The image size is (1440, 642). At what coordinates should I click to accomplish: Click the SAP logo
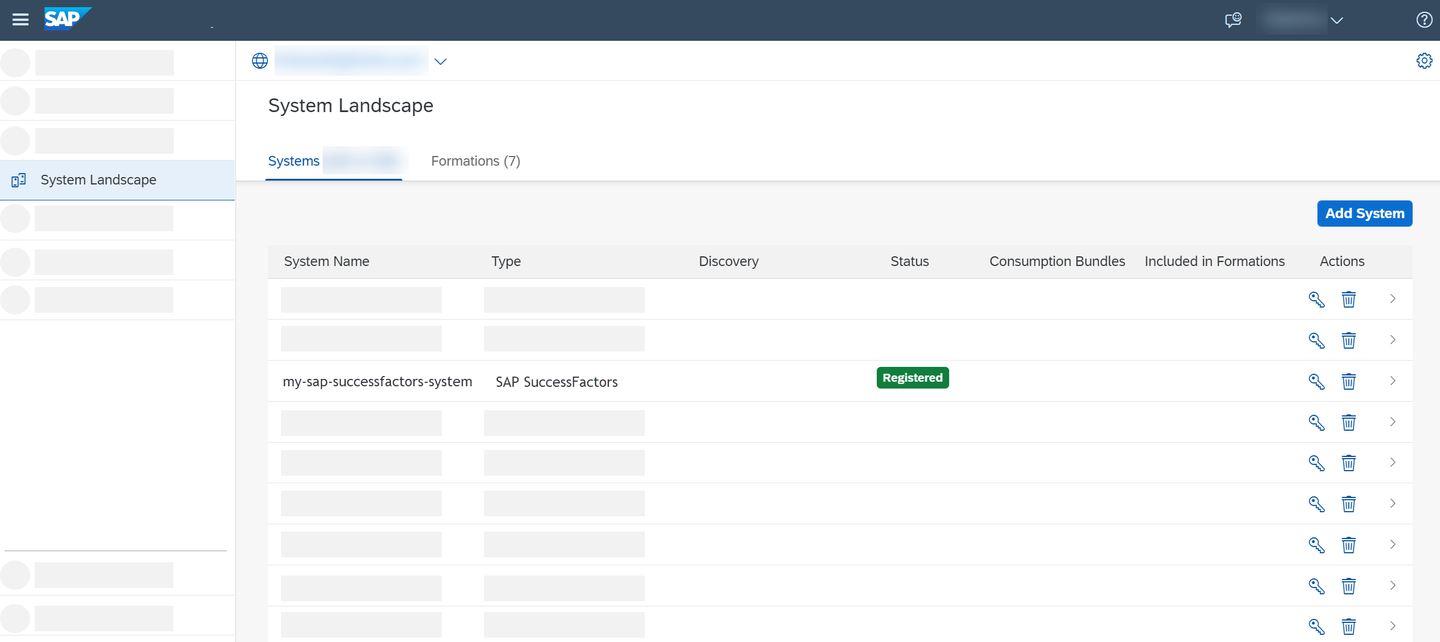68,19
